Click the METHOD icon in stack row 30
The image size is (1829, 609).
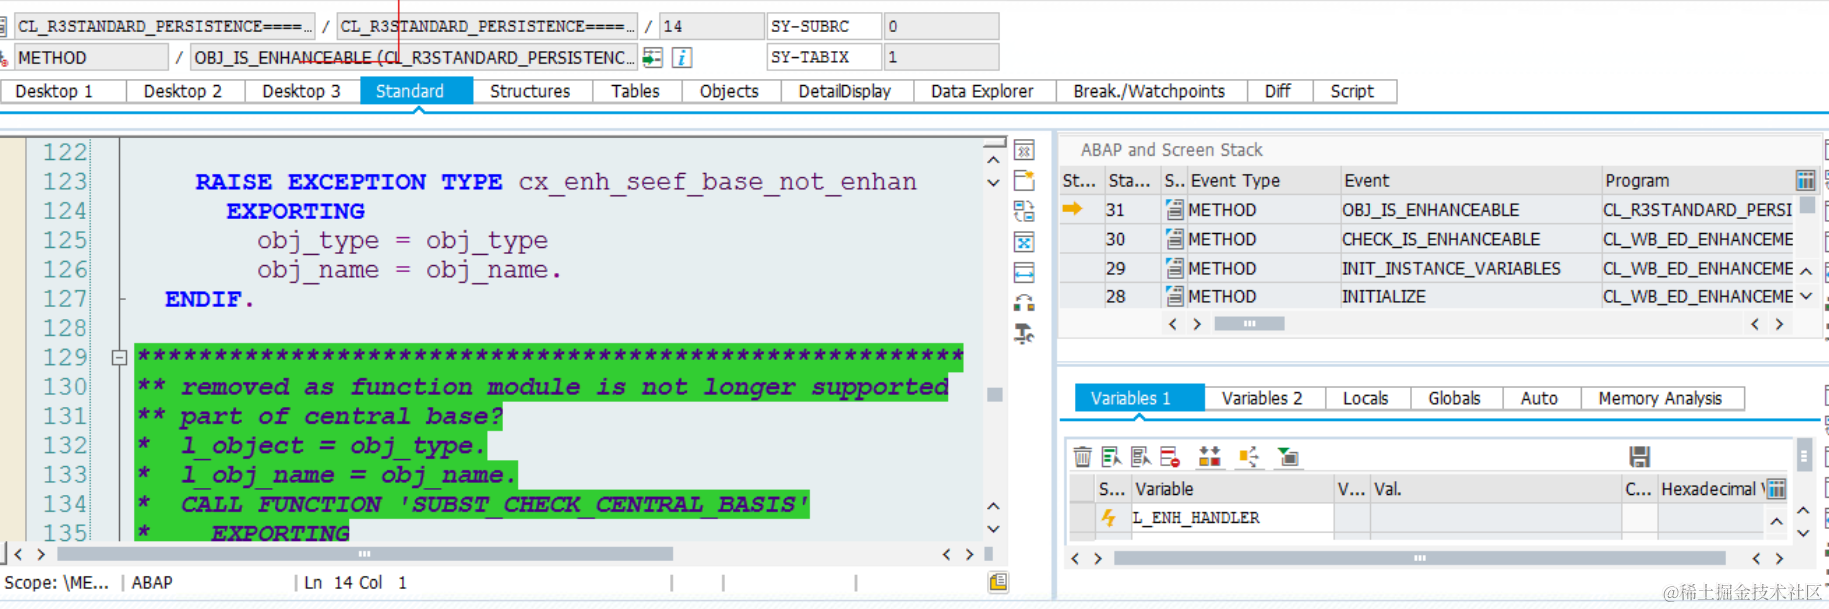(1175, 239)
